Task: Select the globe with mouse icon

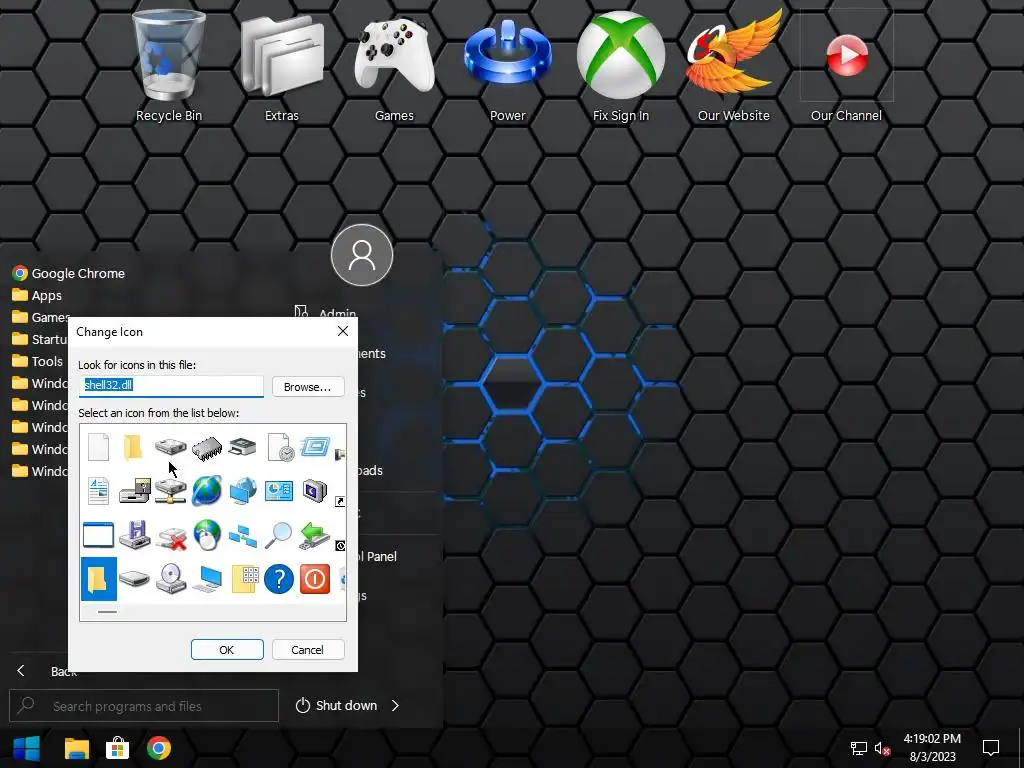Action: pyautogui.click(x=207, y=535)
